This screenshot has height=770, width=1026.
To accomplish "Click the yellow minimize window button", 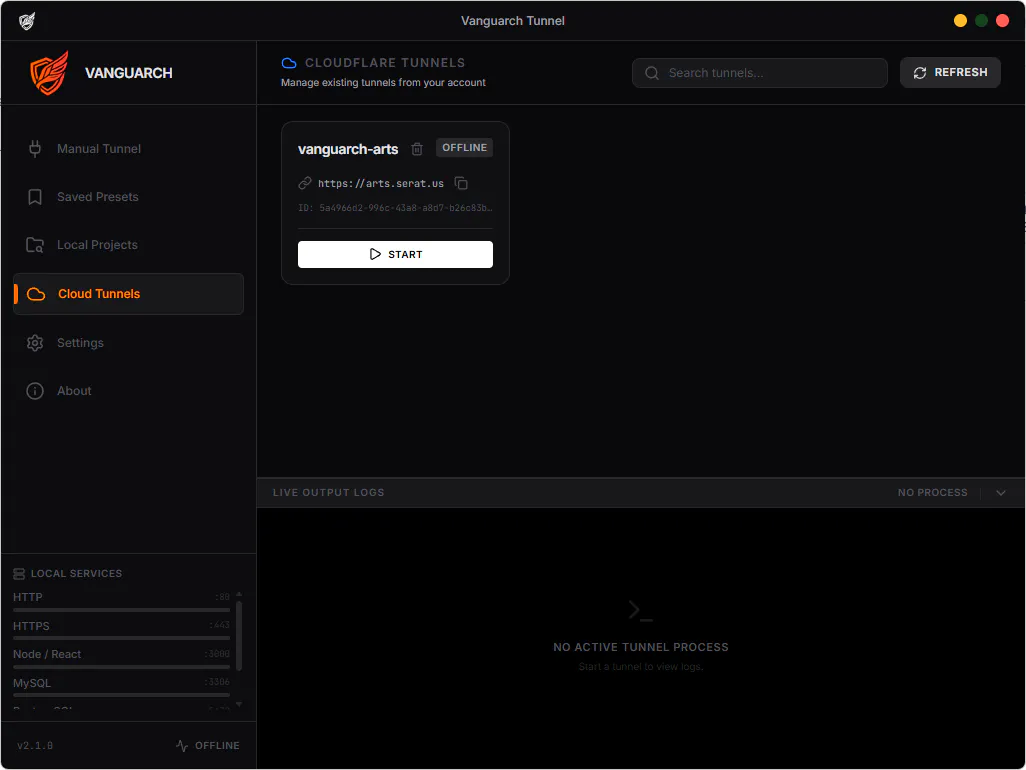I will [x=960, y=21].
